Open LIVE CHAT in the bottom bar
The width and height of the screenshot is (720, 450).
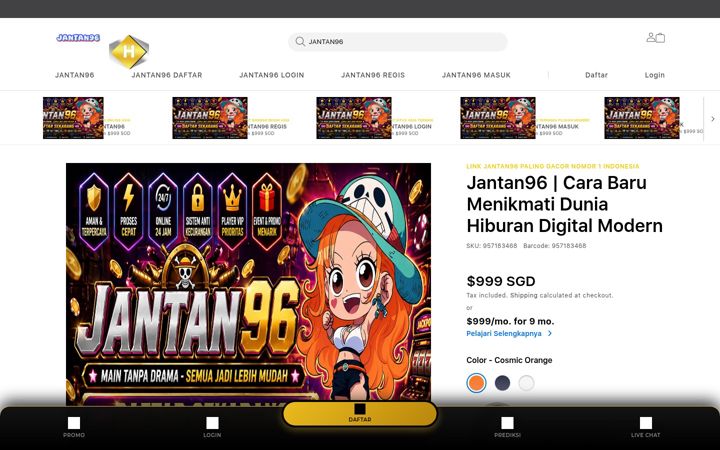tap(646, 427)
